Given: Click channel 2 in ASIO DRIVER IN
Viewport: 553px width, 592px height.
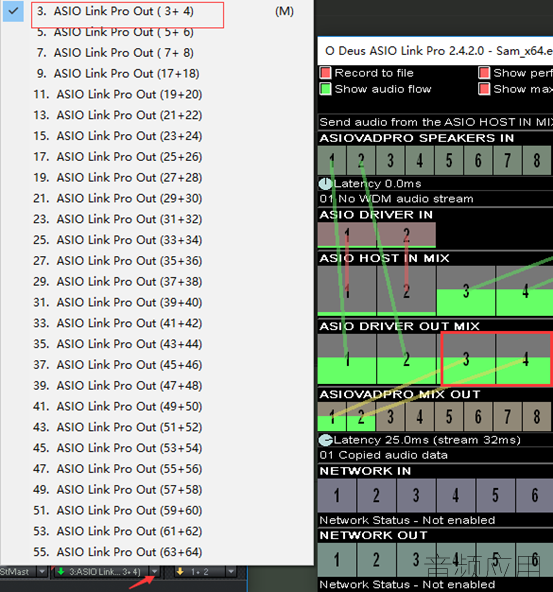Looking at the screenshot, I should [406, 235].
